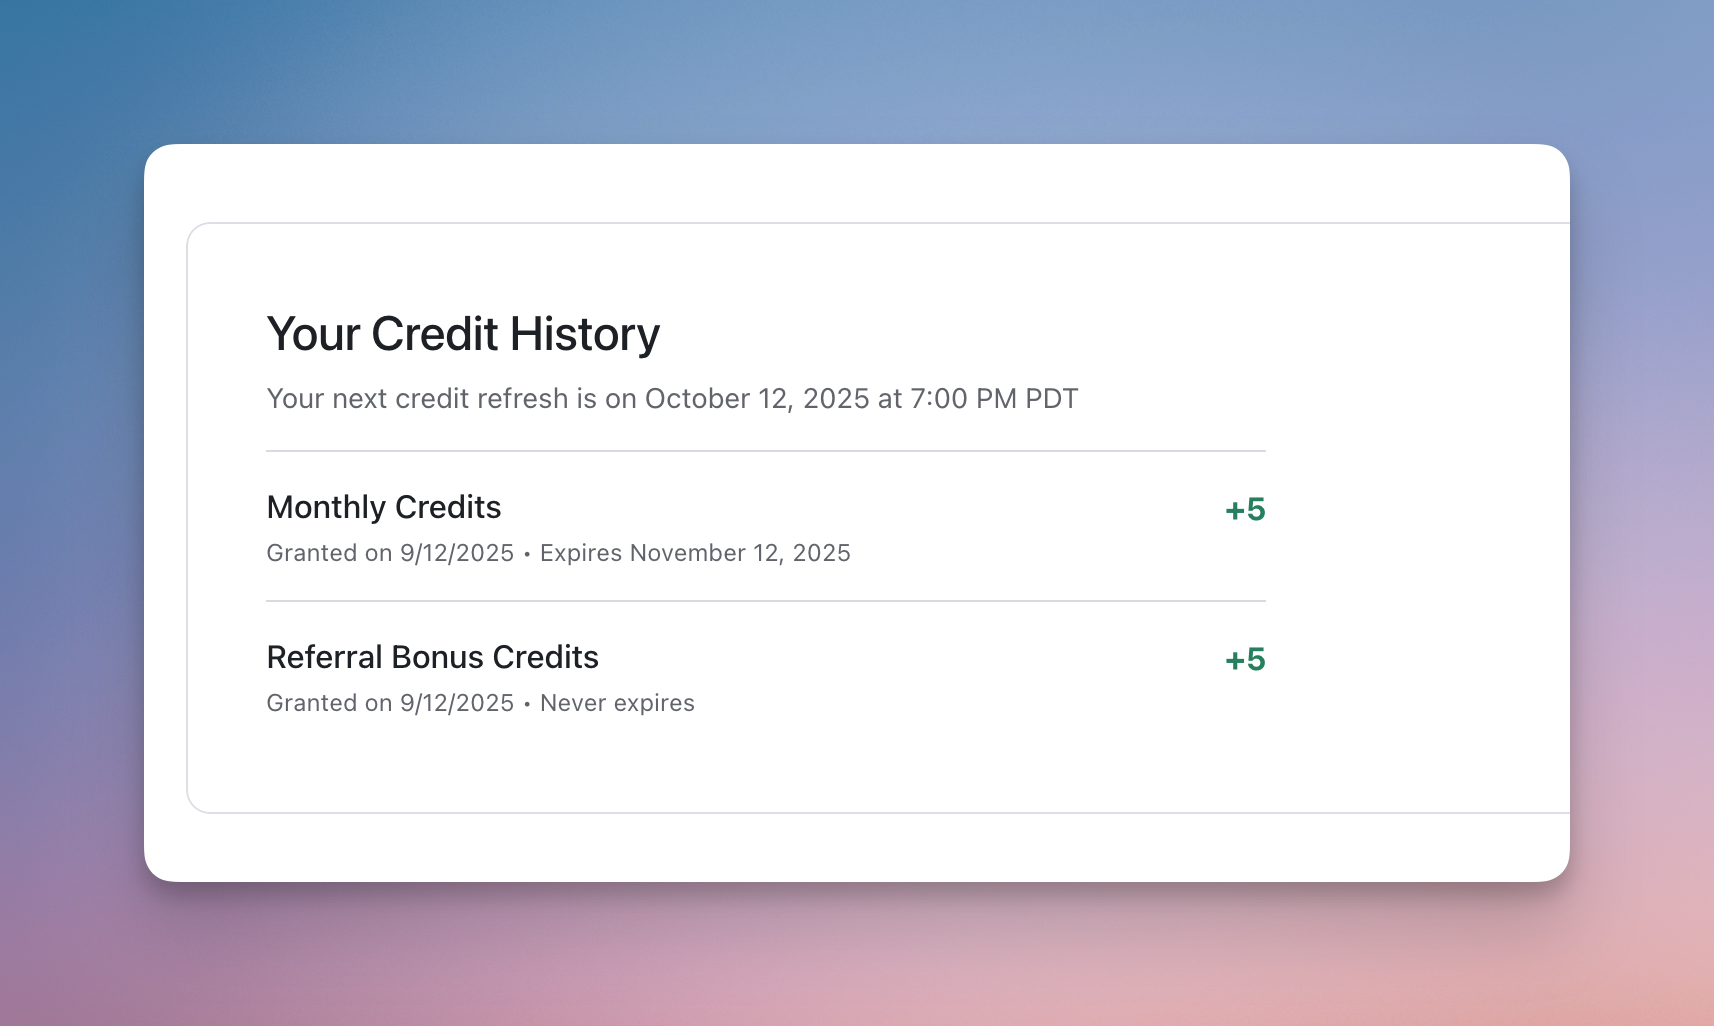Click the Monthly Credits title text
The height and width of the screenshot is (1026, 1714).
pyautogui.click(x=383, y=507)
